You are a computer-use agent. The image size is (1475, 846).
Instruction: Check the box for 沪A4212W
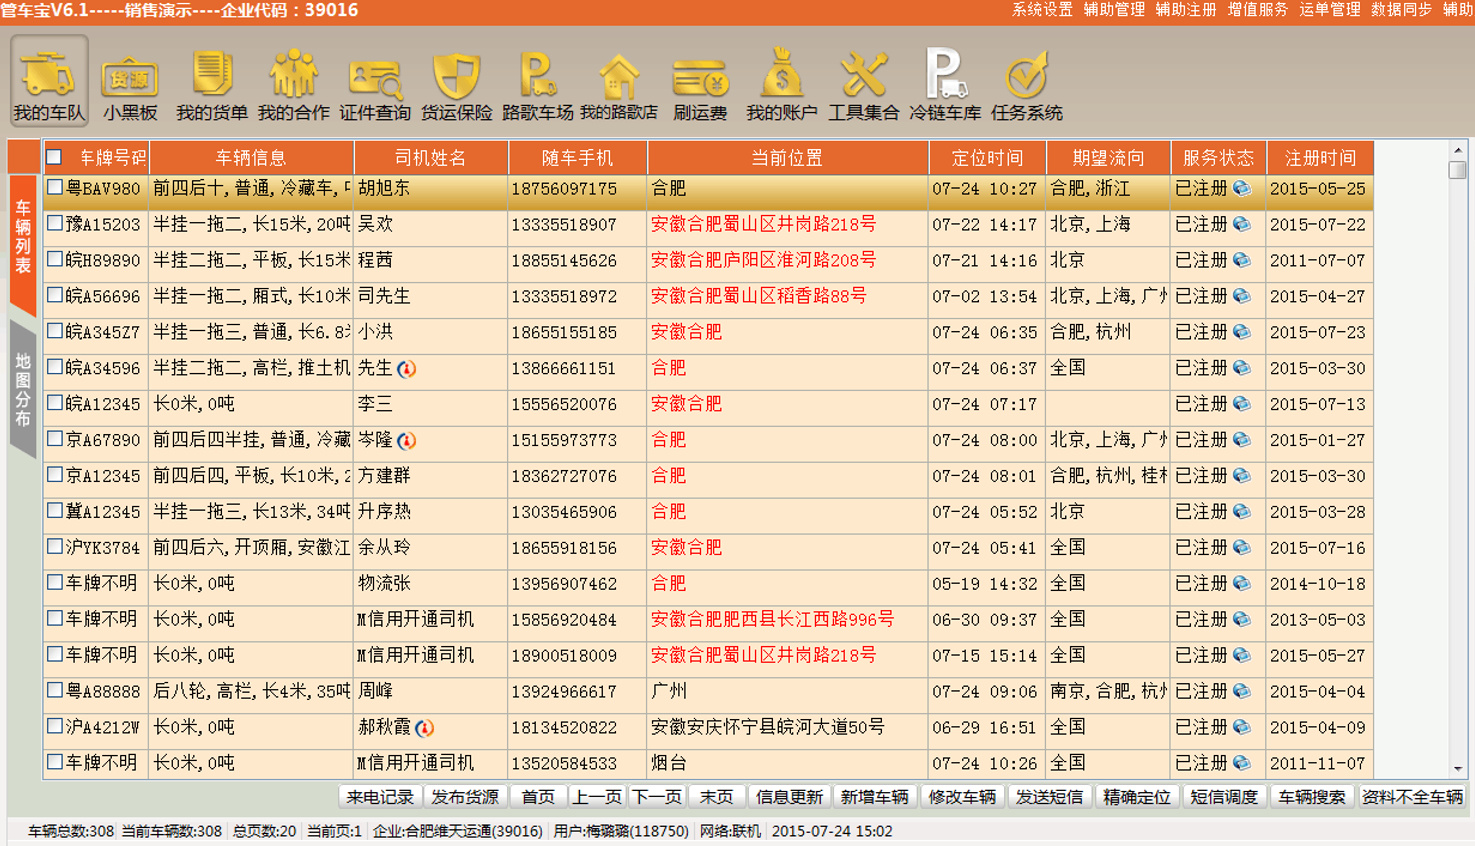[x=55, y=726]
